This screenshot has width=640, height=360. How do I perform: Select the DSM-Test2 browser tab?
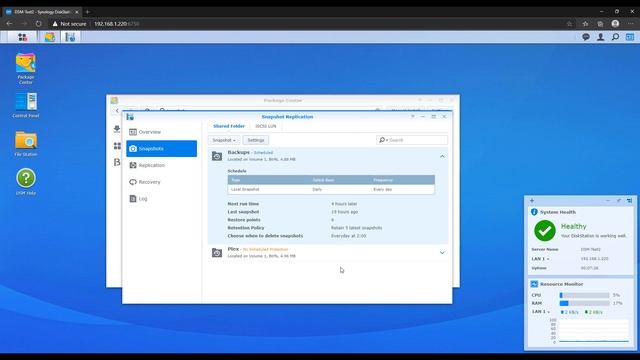41,12
